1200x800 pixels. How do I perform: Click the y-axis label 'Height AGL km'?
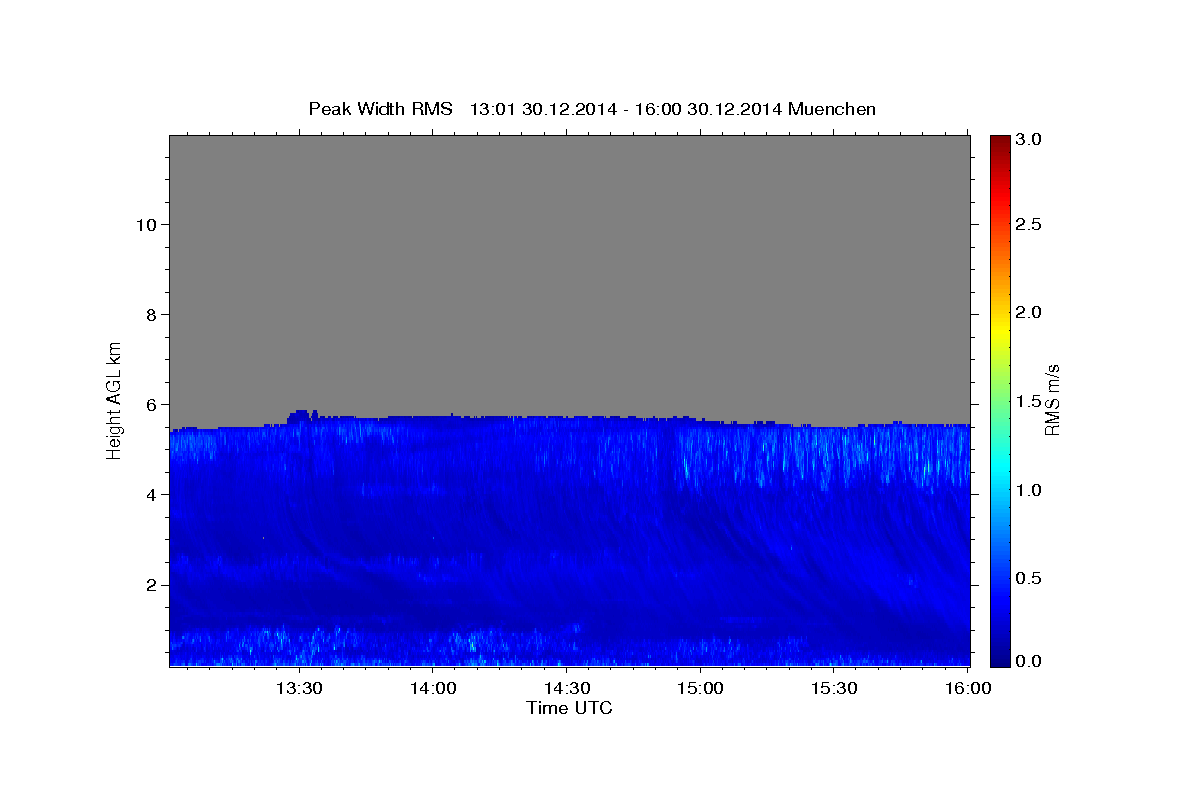pos(114,399)
